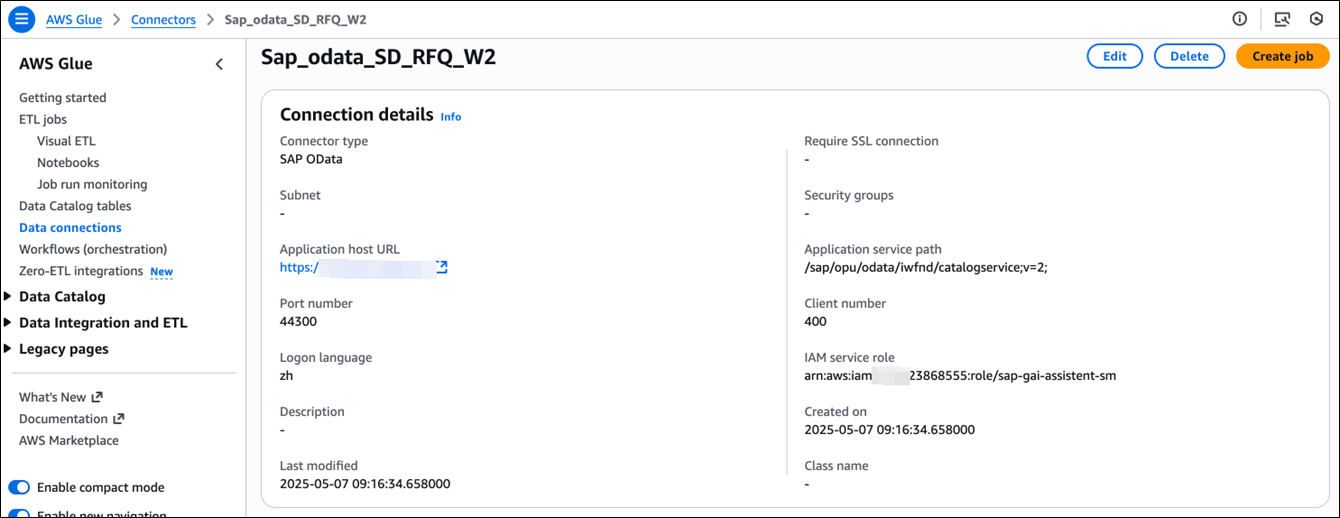Open Job run monitoring page
Screen dimensions: 1340x518
click(x=92, y=184)
